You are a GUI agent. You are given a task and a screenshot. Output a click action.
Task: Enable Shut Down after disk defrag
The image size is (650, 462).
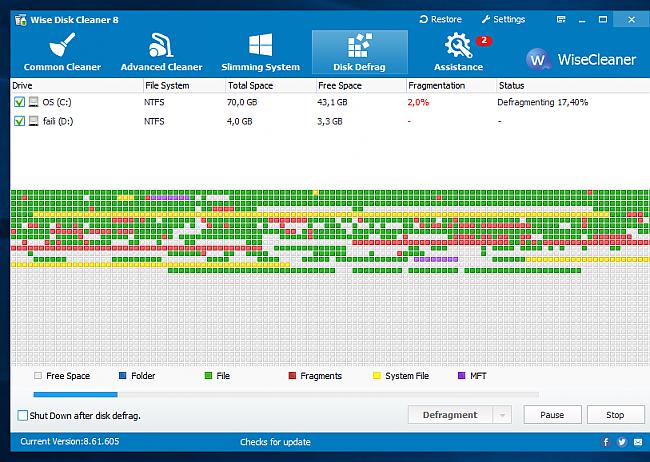click(x=23, y=415)
